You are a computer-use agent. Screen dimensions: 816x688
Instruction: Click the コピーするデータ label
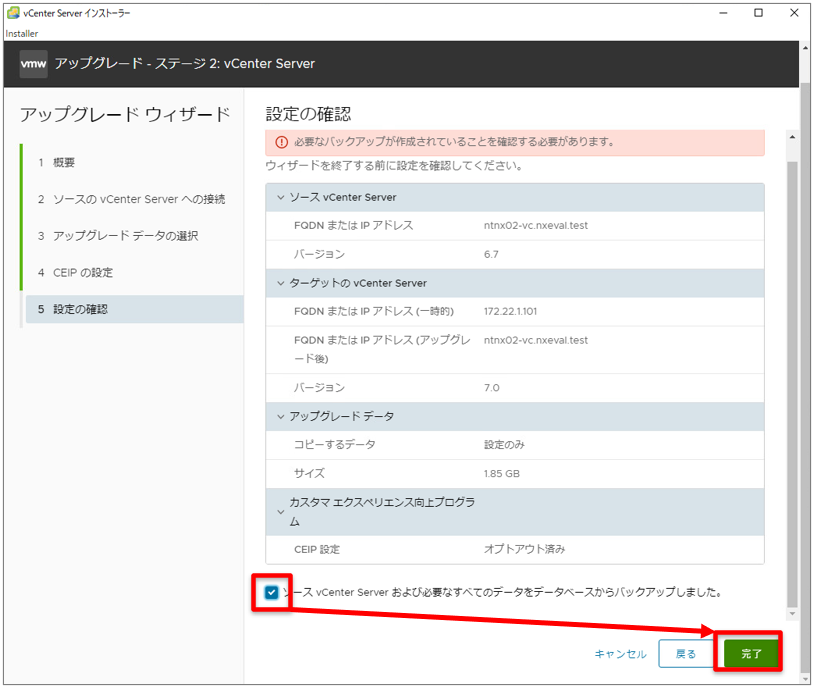point(334,445)
